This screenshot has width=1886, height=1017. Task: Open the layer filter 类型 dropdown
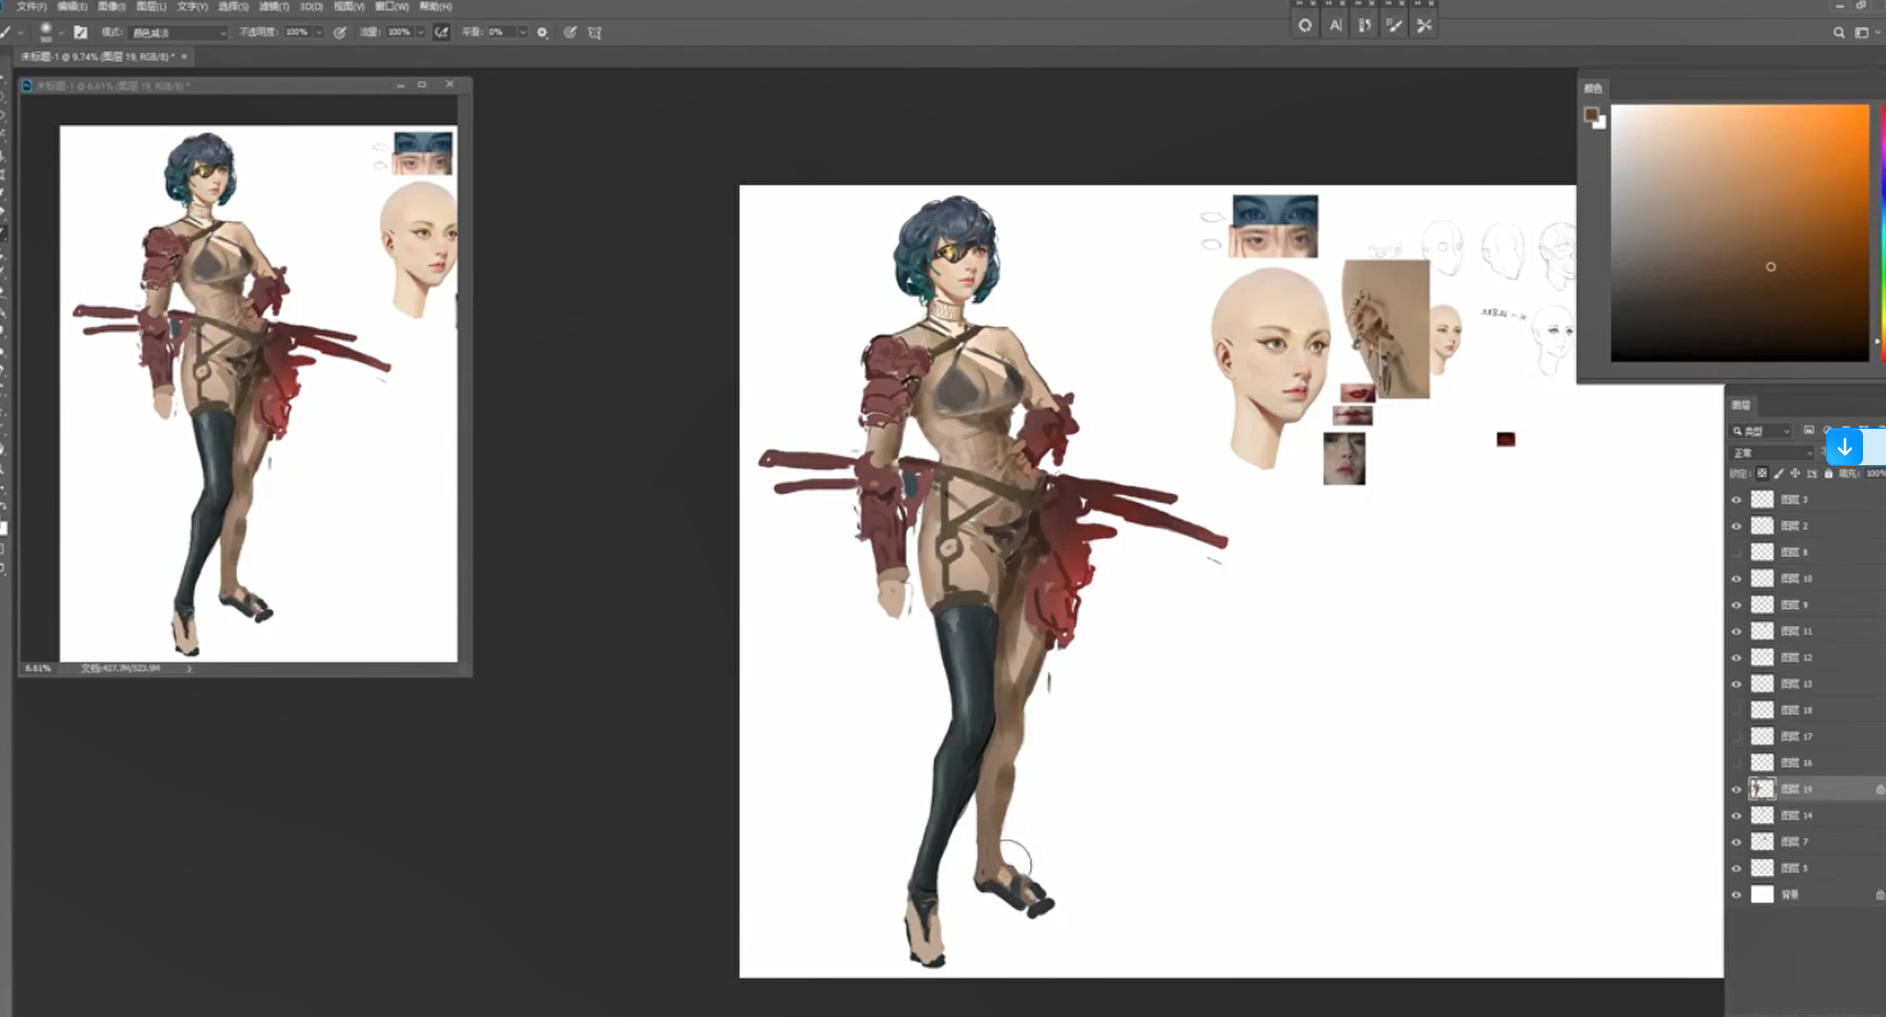click(1762, 430)
